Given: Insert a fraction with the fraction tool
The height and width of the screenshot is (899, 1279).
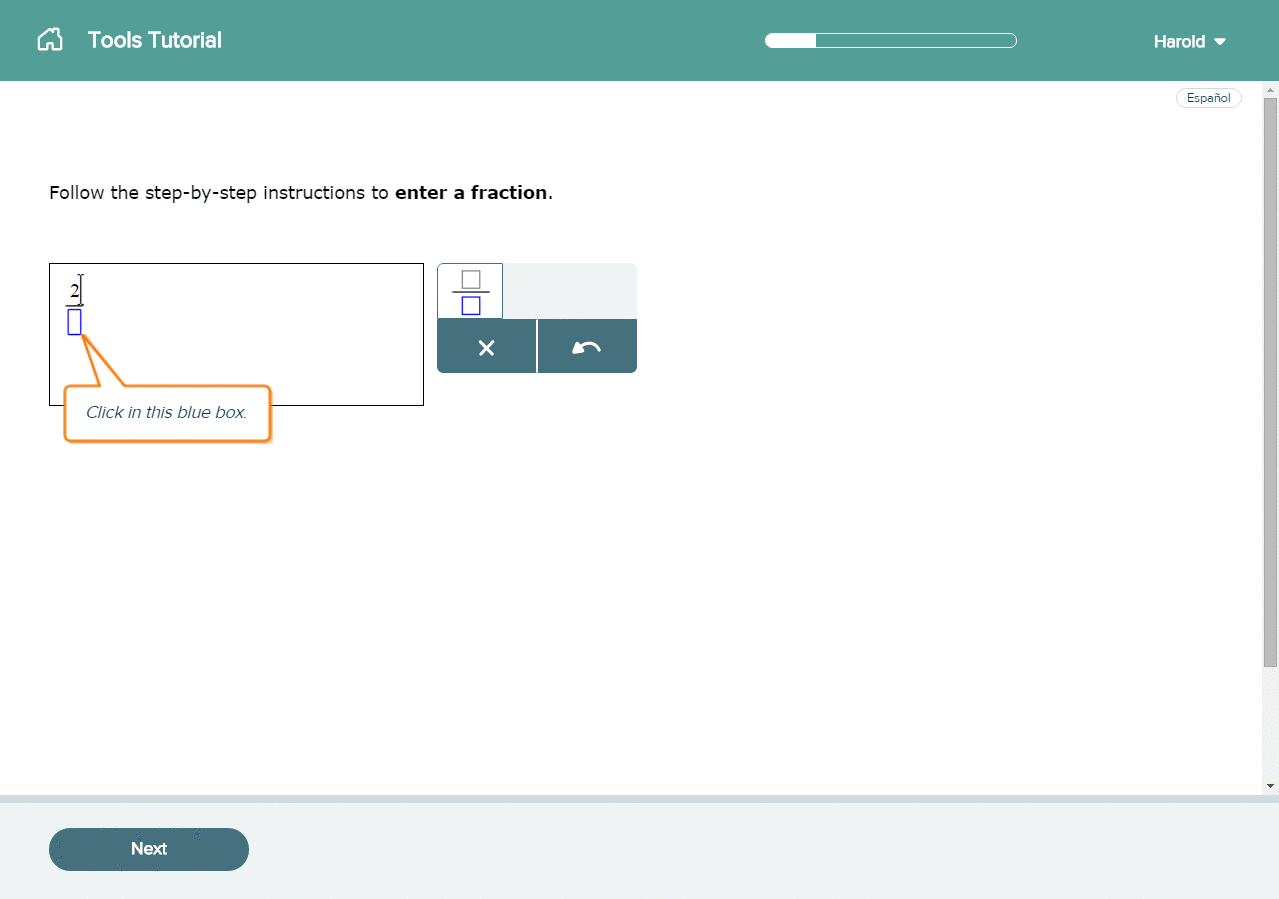Looking at the screenshot, I should (x=470, y=292).
